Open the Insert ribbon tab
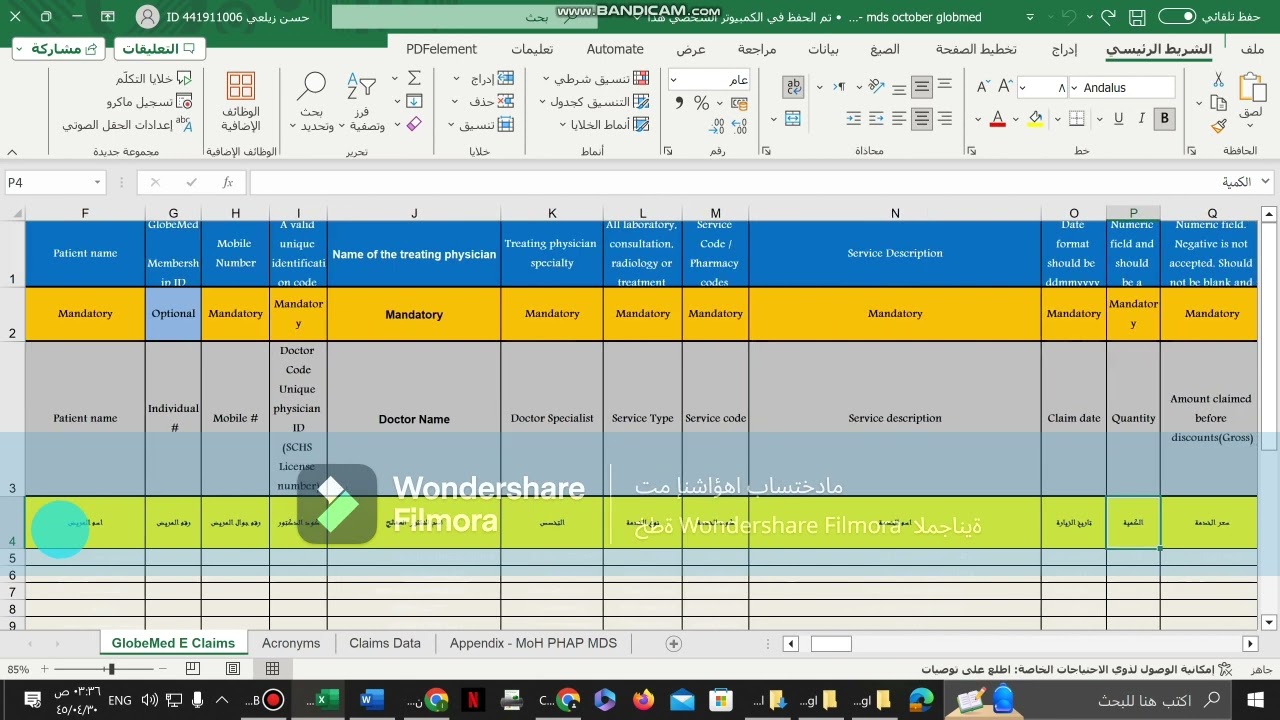The width and height of the screenshot is (1280, 720). (x=1064, y=49)
